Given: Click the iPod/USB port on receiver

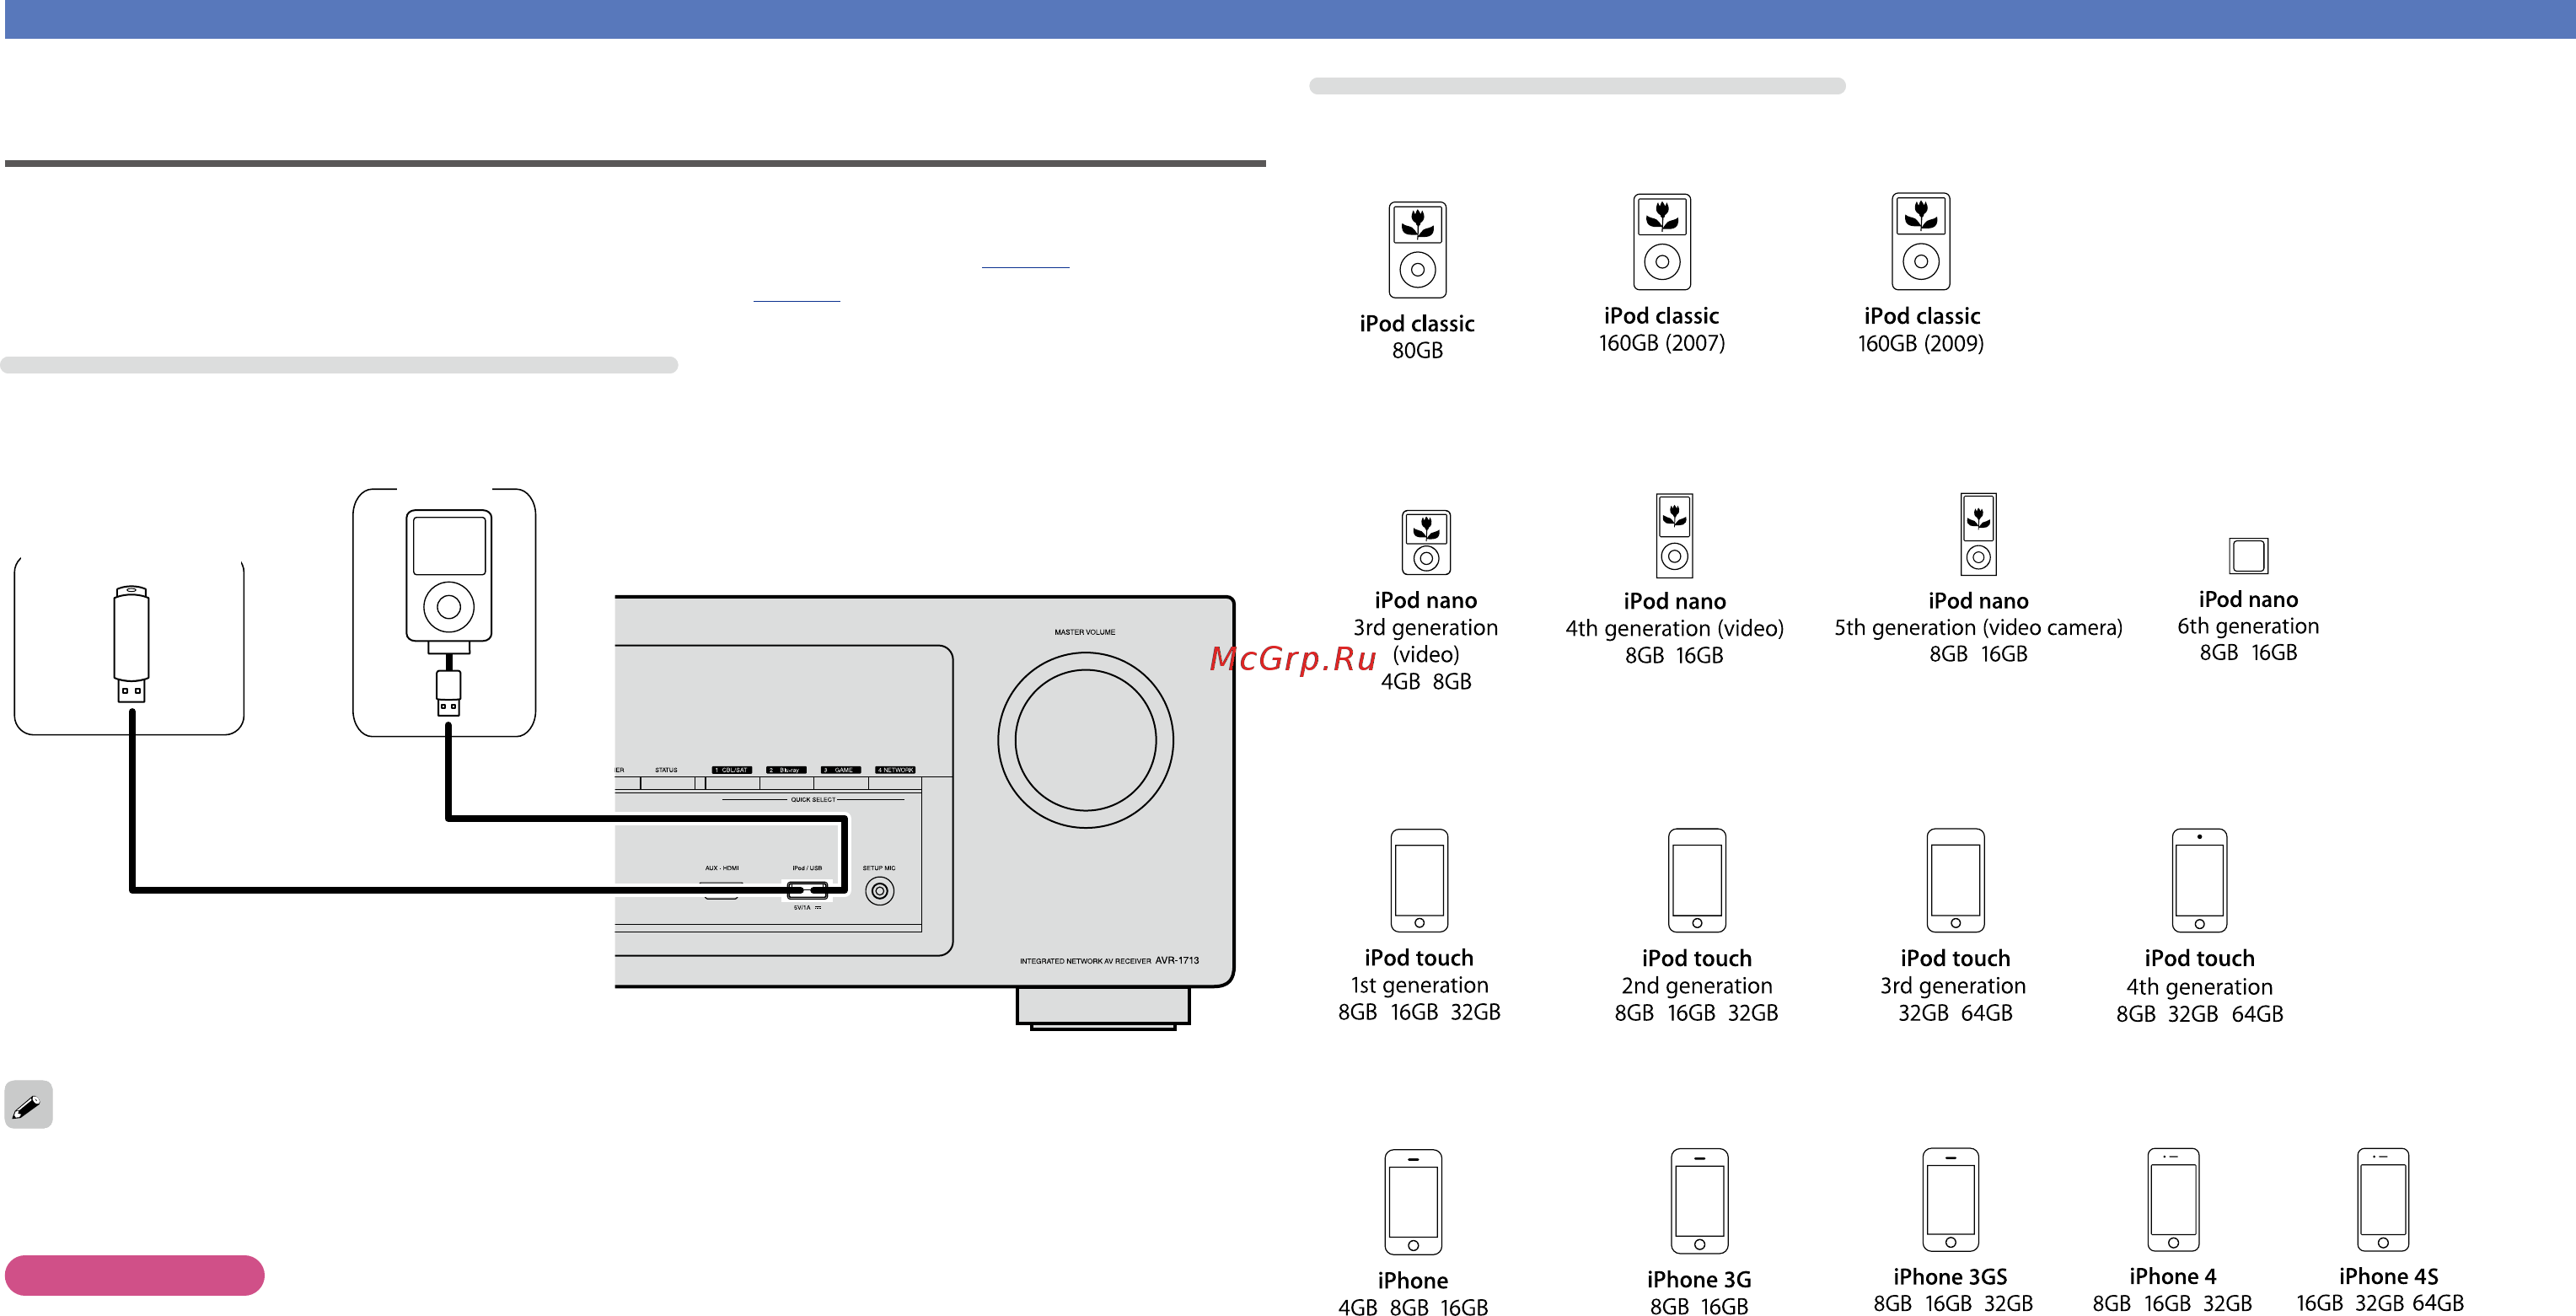Looking at the screenshot, I should [807, 890].
